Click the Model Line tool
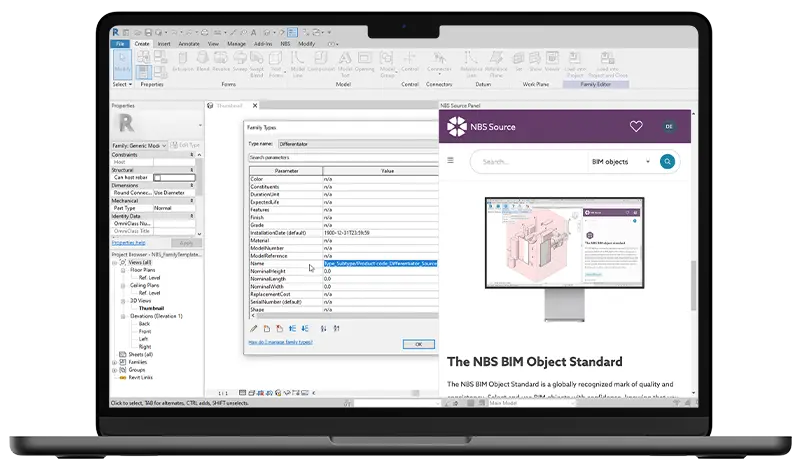Viewport: 800px width, 471px height. pos(297,64)
